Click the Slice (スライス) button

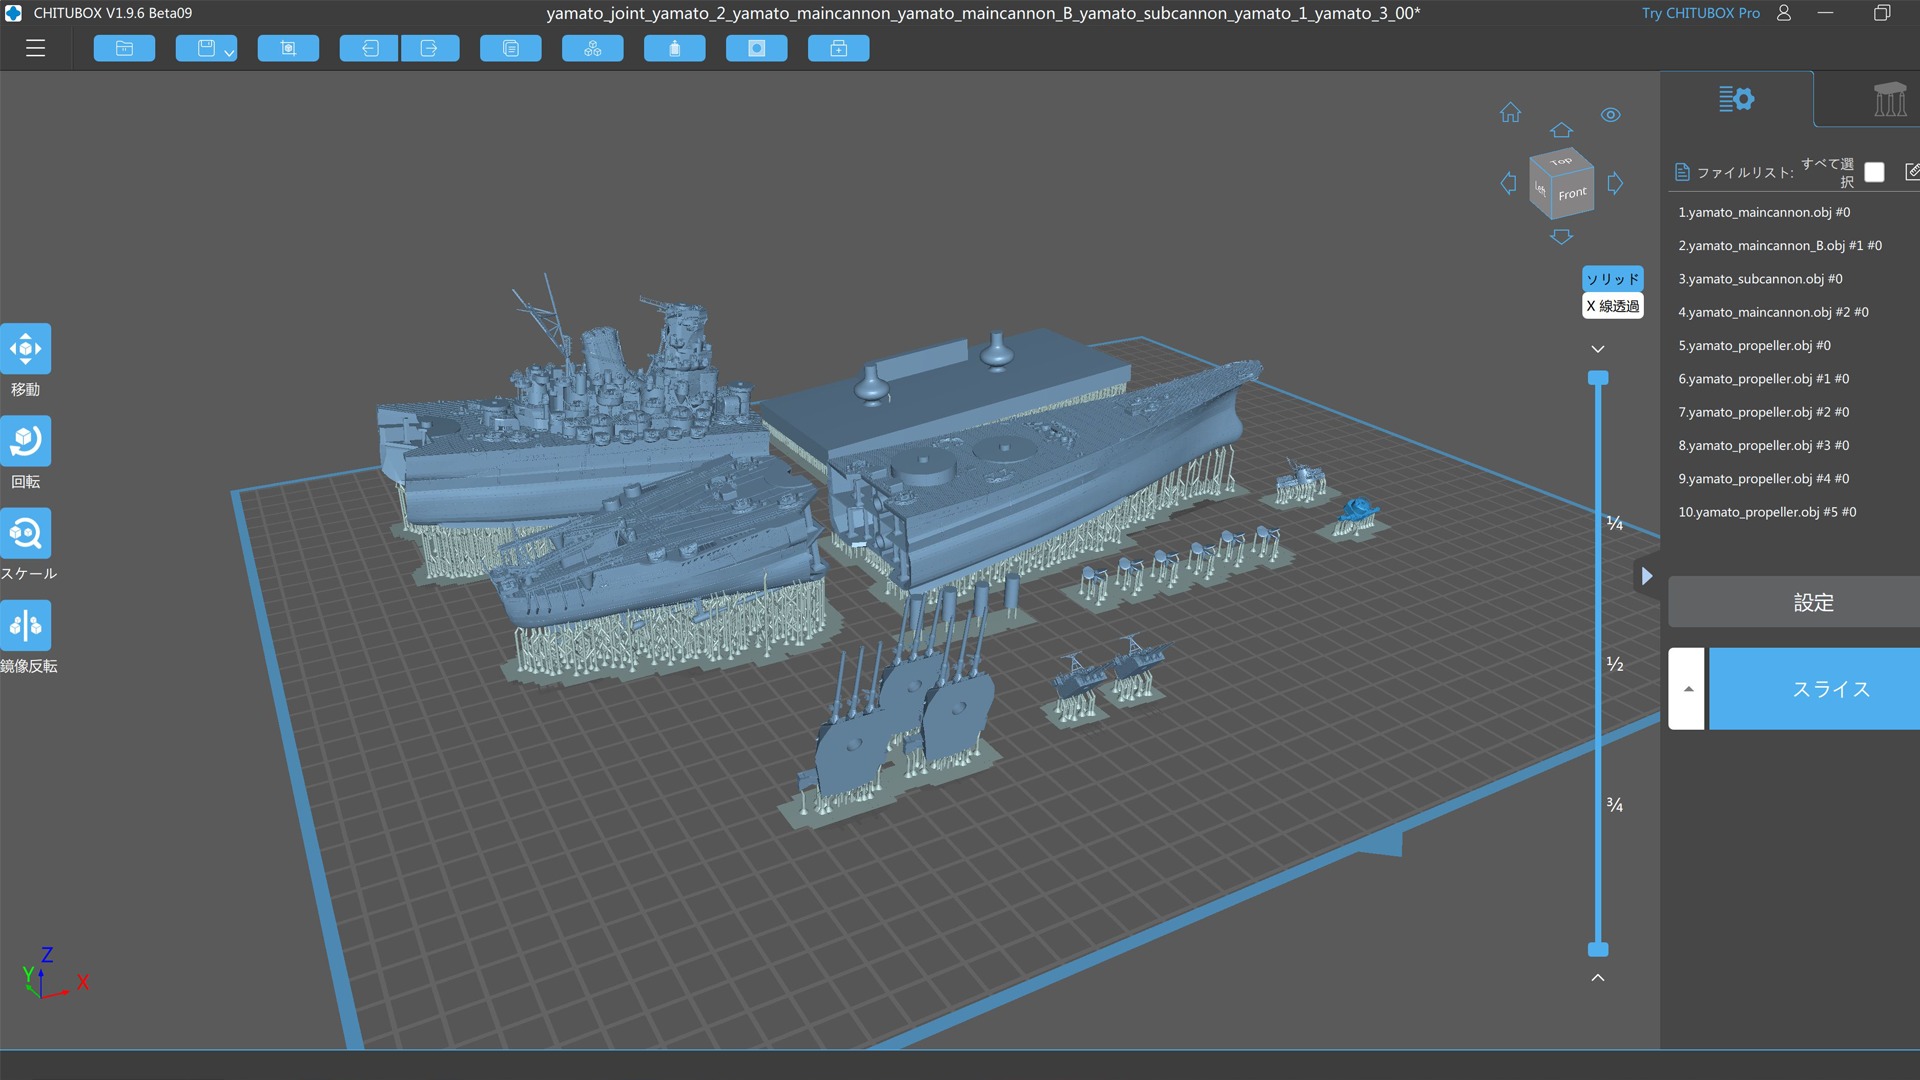click(1829, 689)
